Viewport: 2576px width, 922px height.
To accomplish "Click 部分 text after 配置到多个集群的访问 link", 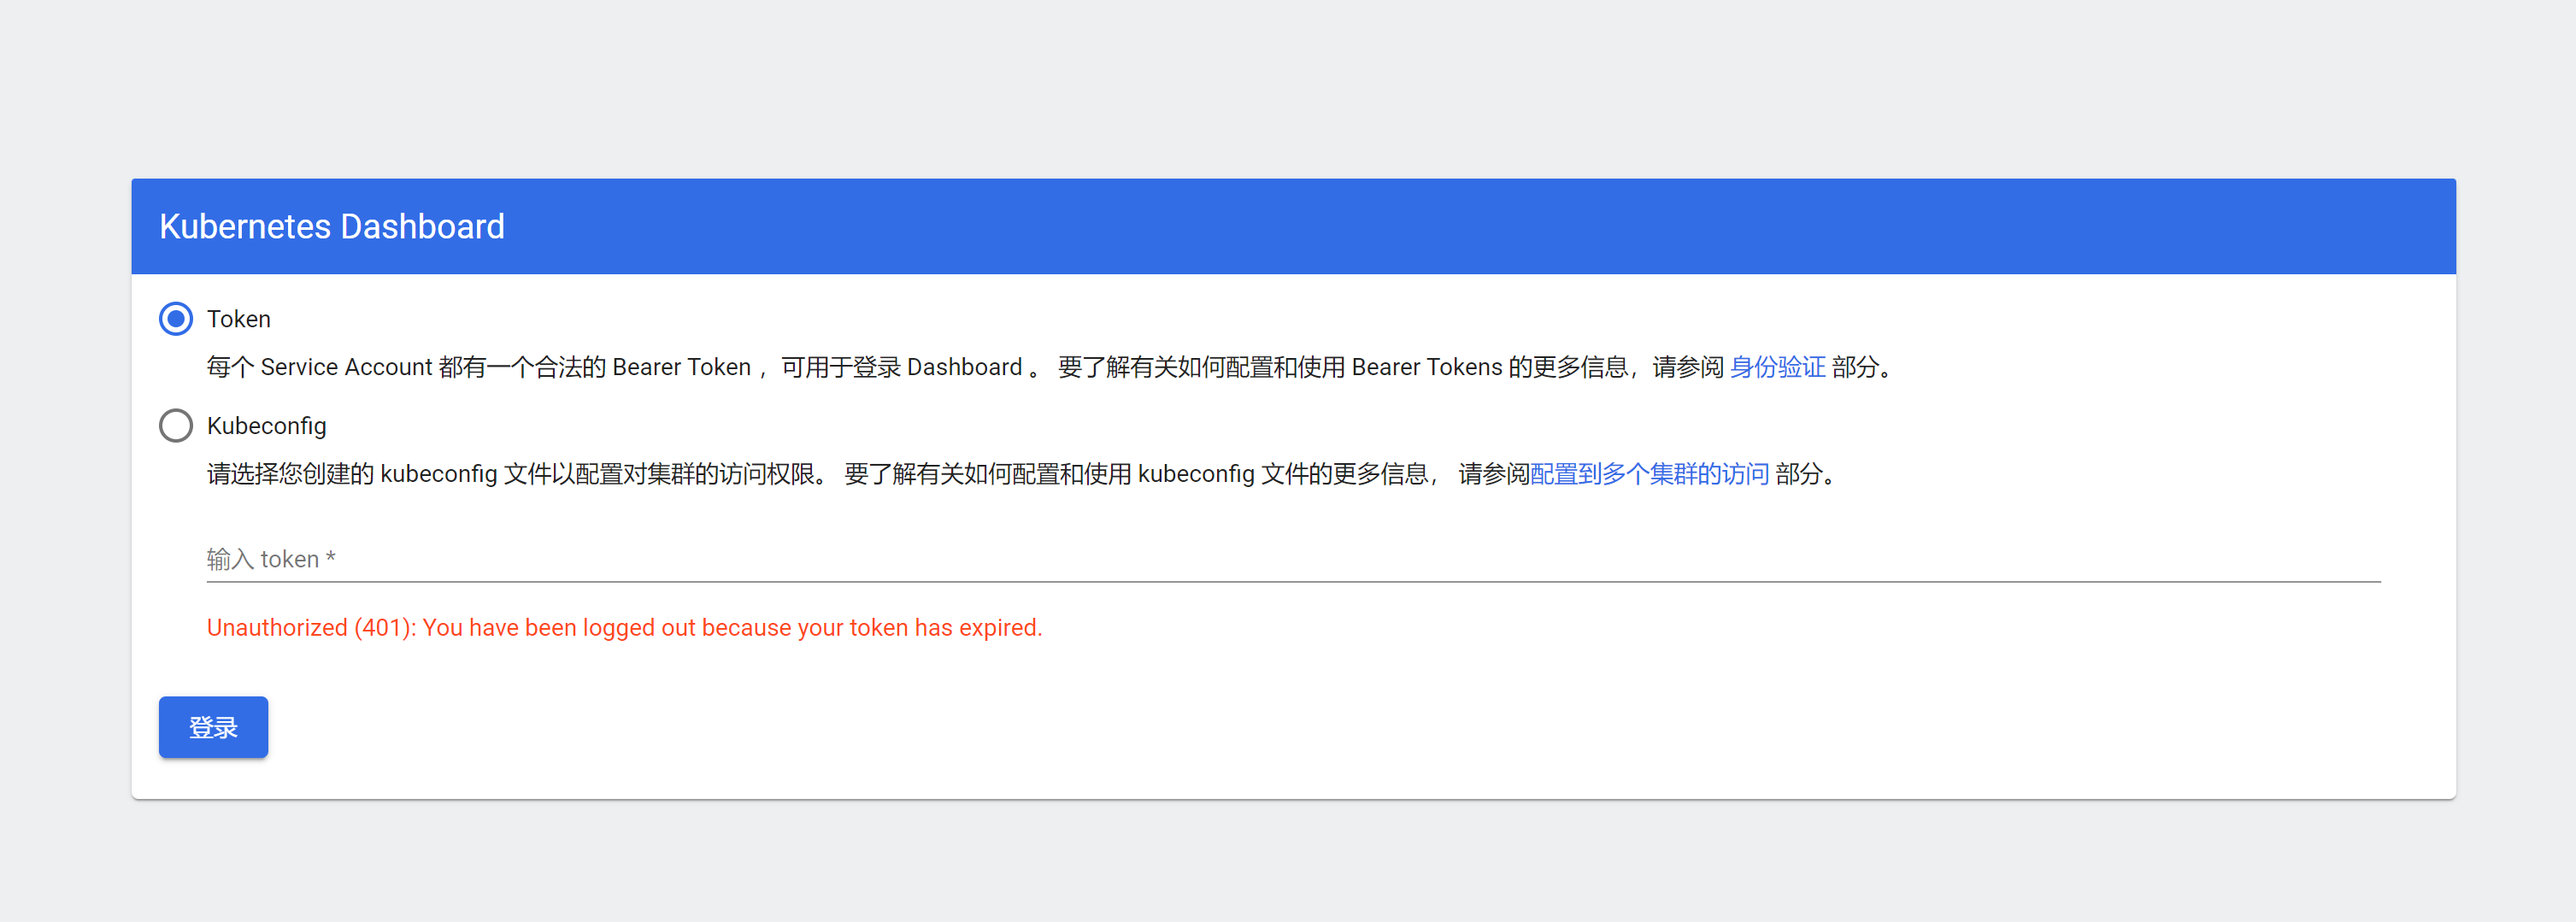I will [1798, 474].
